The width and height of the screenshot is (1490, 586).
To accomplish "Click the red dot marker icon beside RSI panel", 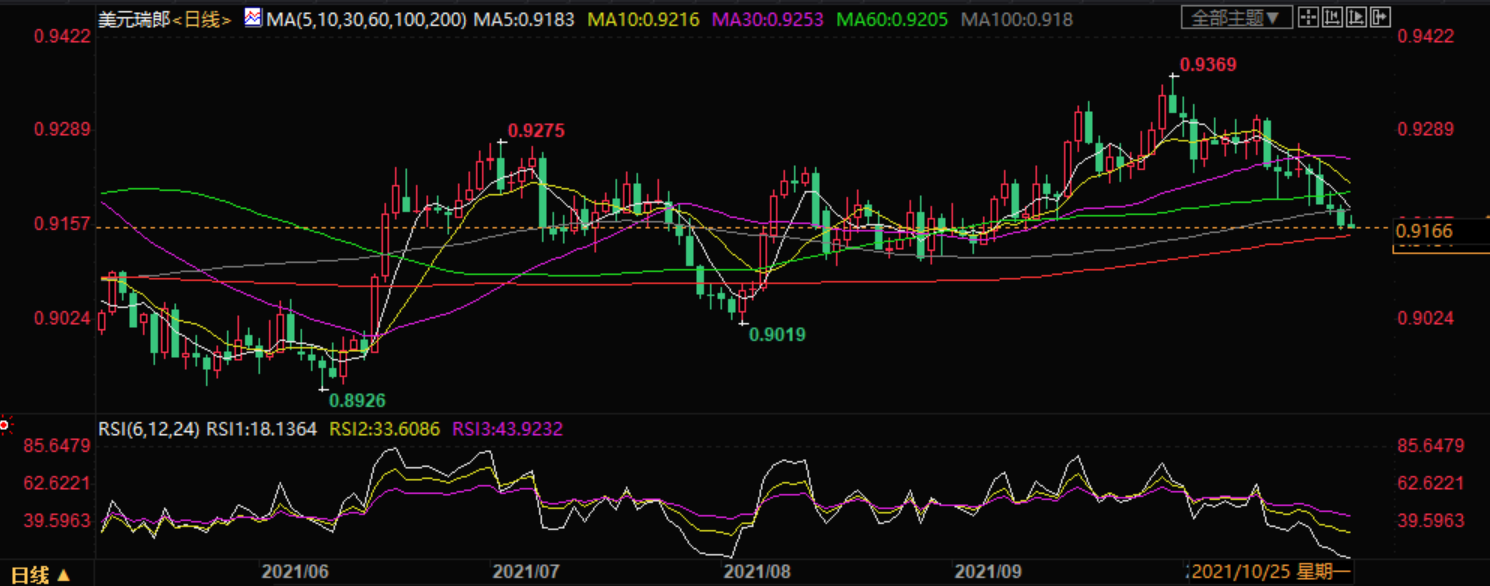I will [x=4, y=426].
